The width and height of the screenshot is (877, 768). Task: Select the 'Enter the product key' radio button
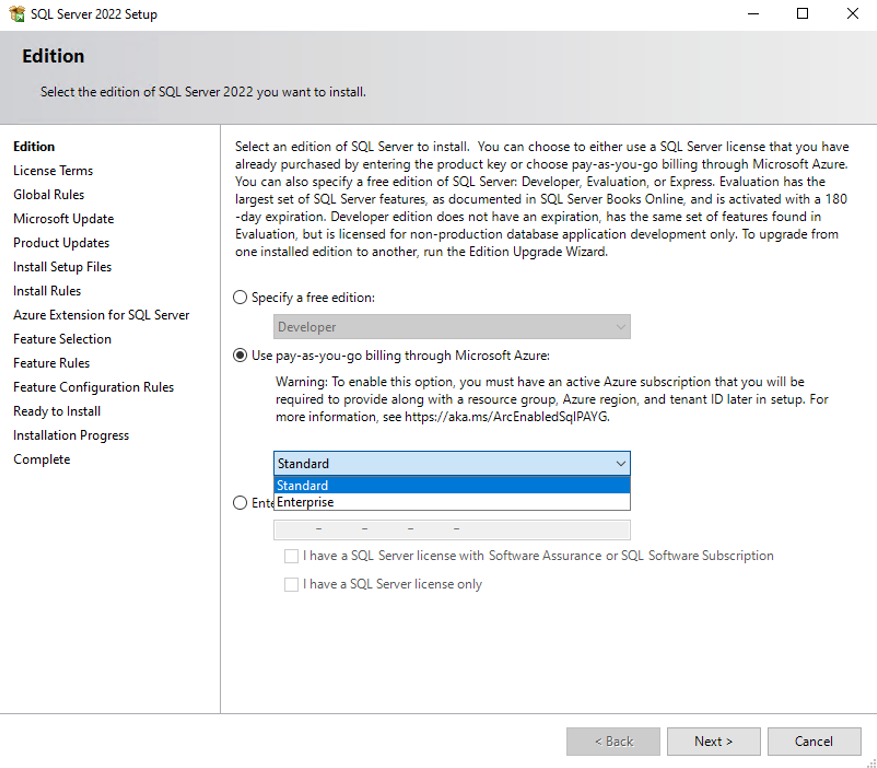click(240, 502)
